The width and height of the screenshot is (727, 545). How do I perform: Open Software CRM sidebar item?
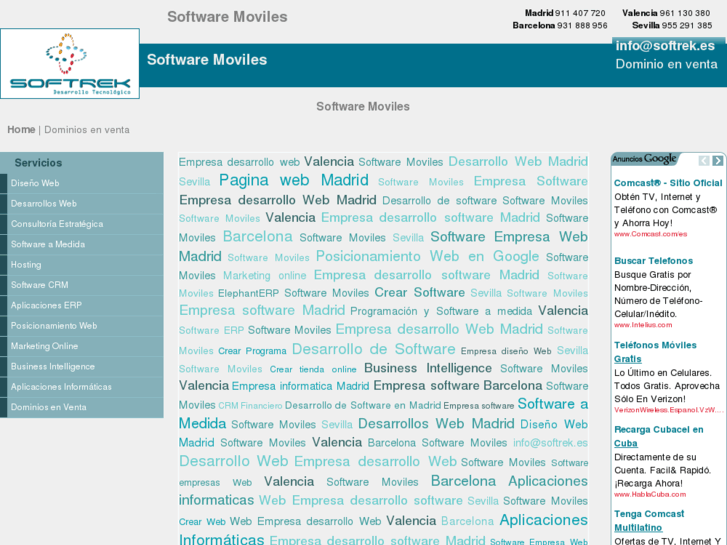[x=85, y=285]
